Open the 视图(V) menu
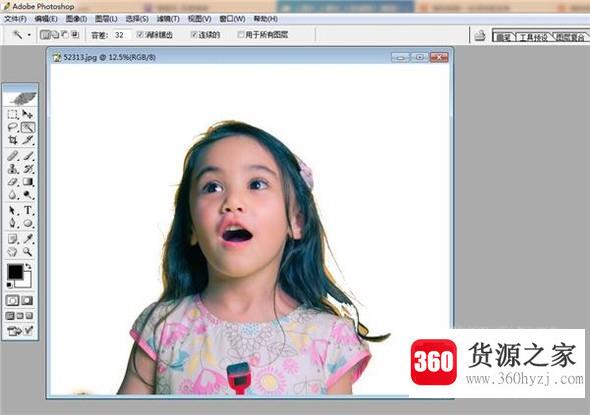This screenshot has height=415, width=590. 199,19
